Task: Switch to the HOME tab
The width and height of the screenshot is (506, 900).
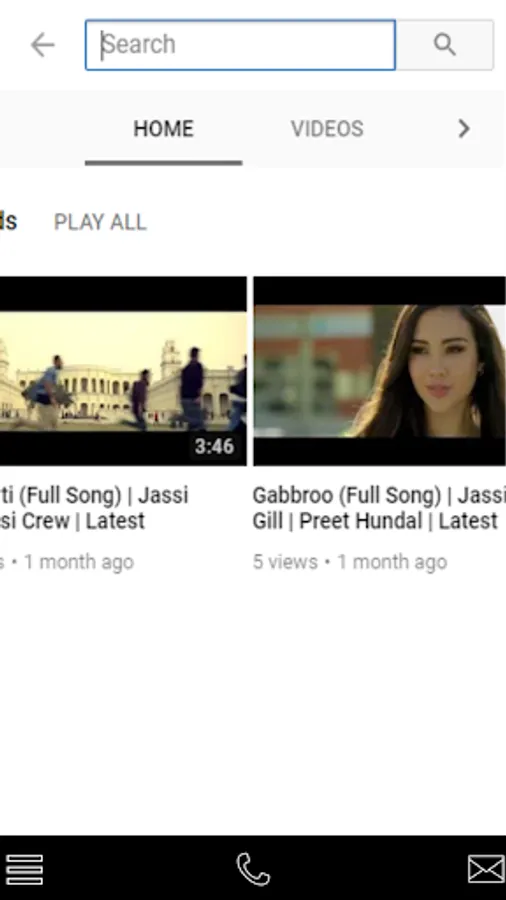Action: 164,129
